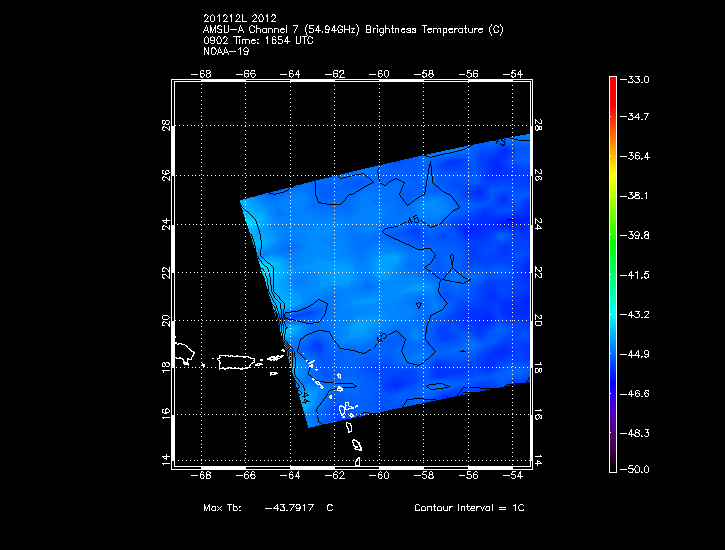725x550 pixels.
Task: Click the 'AMSU-A Channel 7 (54.94GHz) Brightness Temperature (C)' heading
Action: [x=353, y=30]
